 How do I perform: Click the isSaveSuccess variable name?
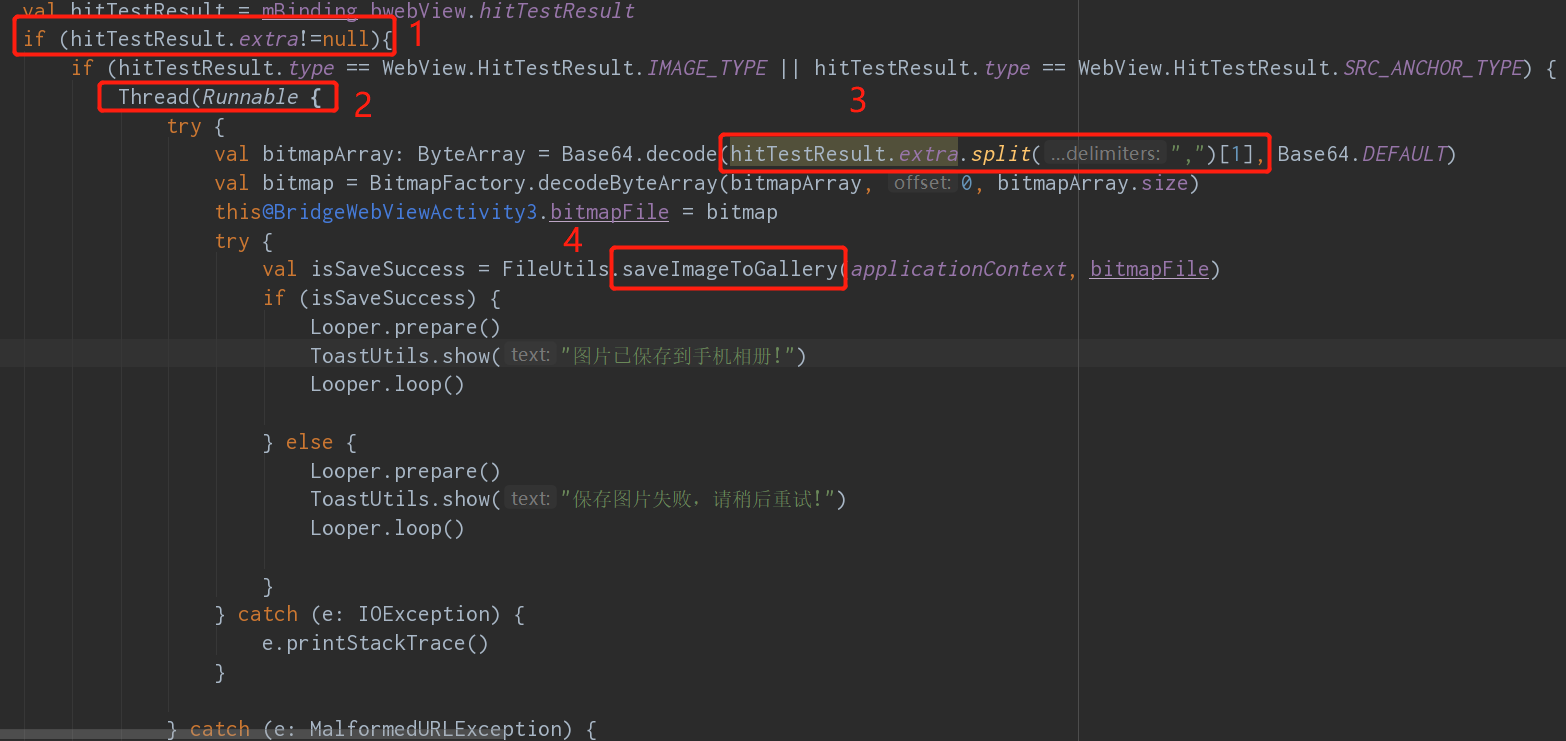coord(388,268)
